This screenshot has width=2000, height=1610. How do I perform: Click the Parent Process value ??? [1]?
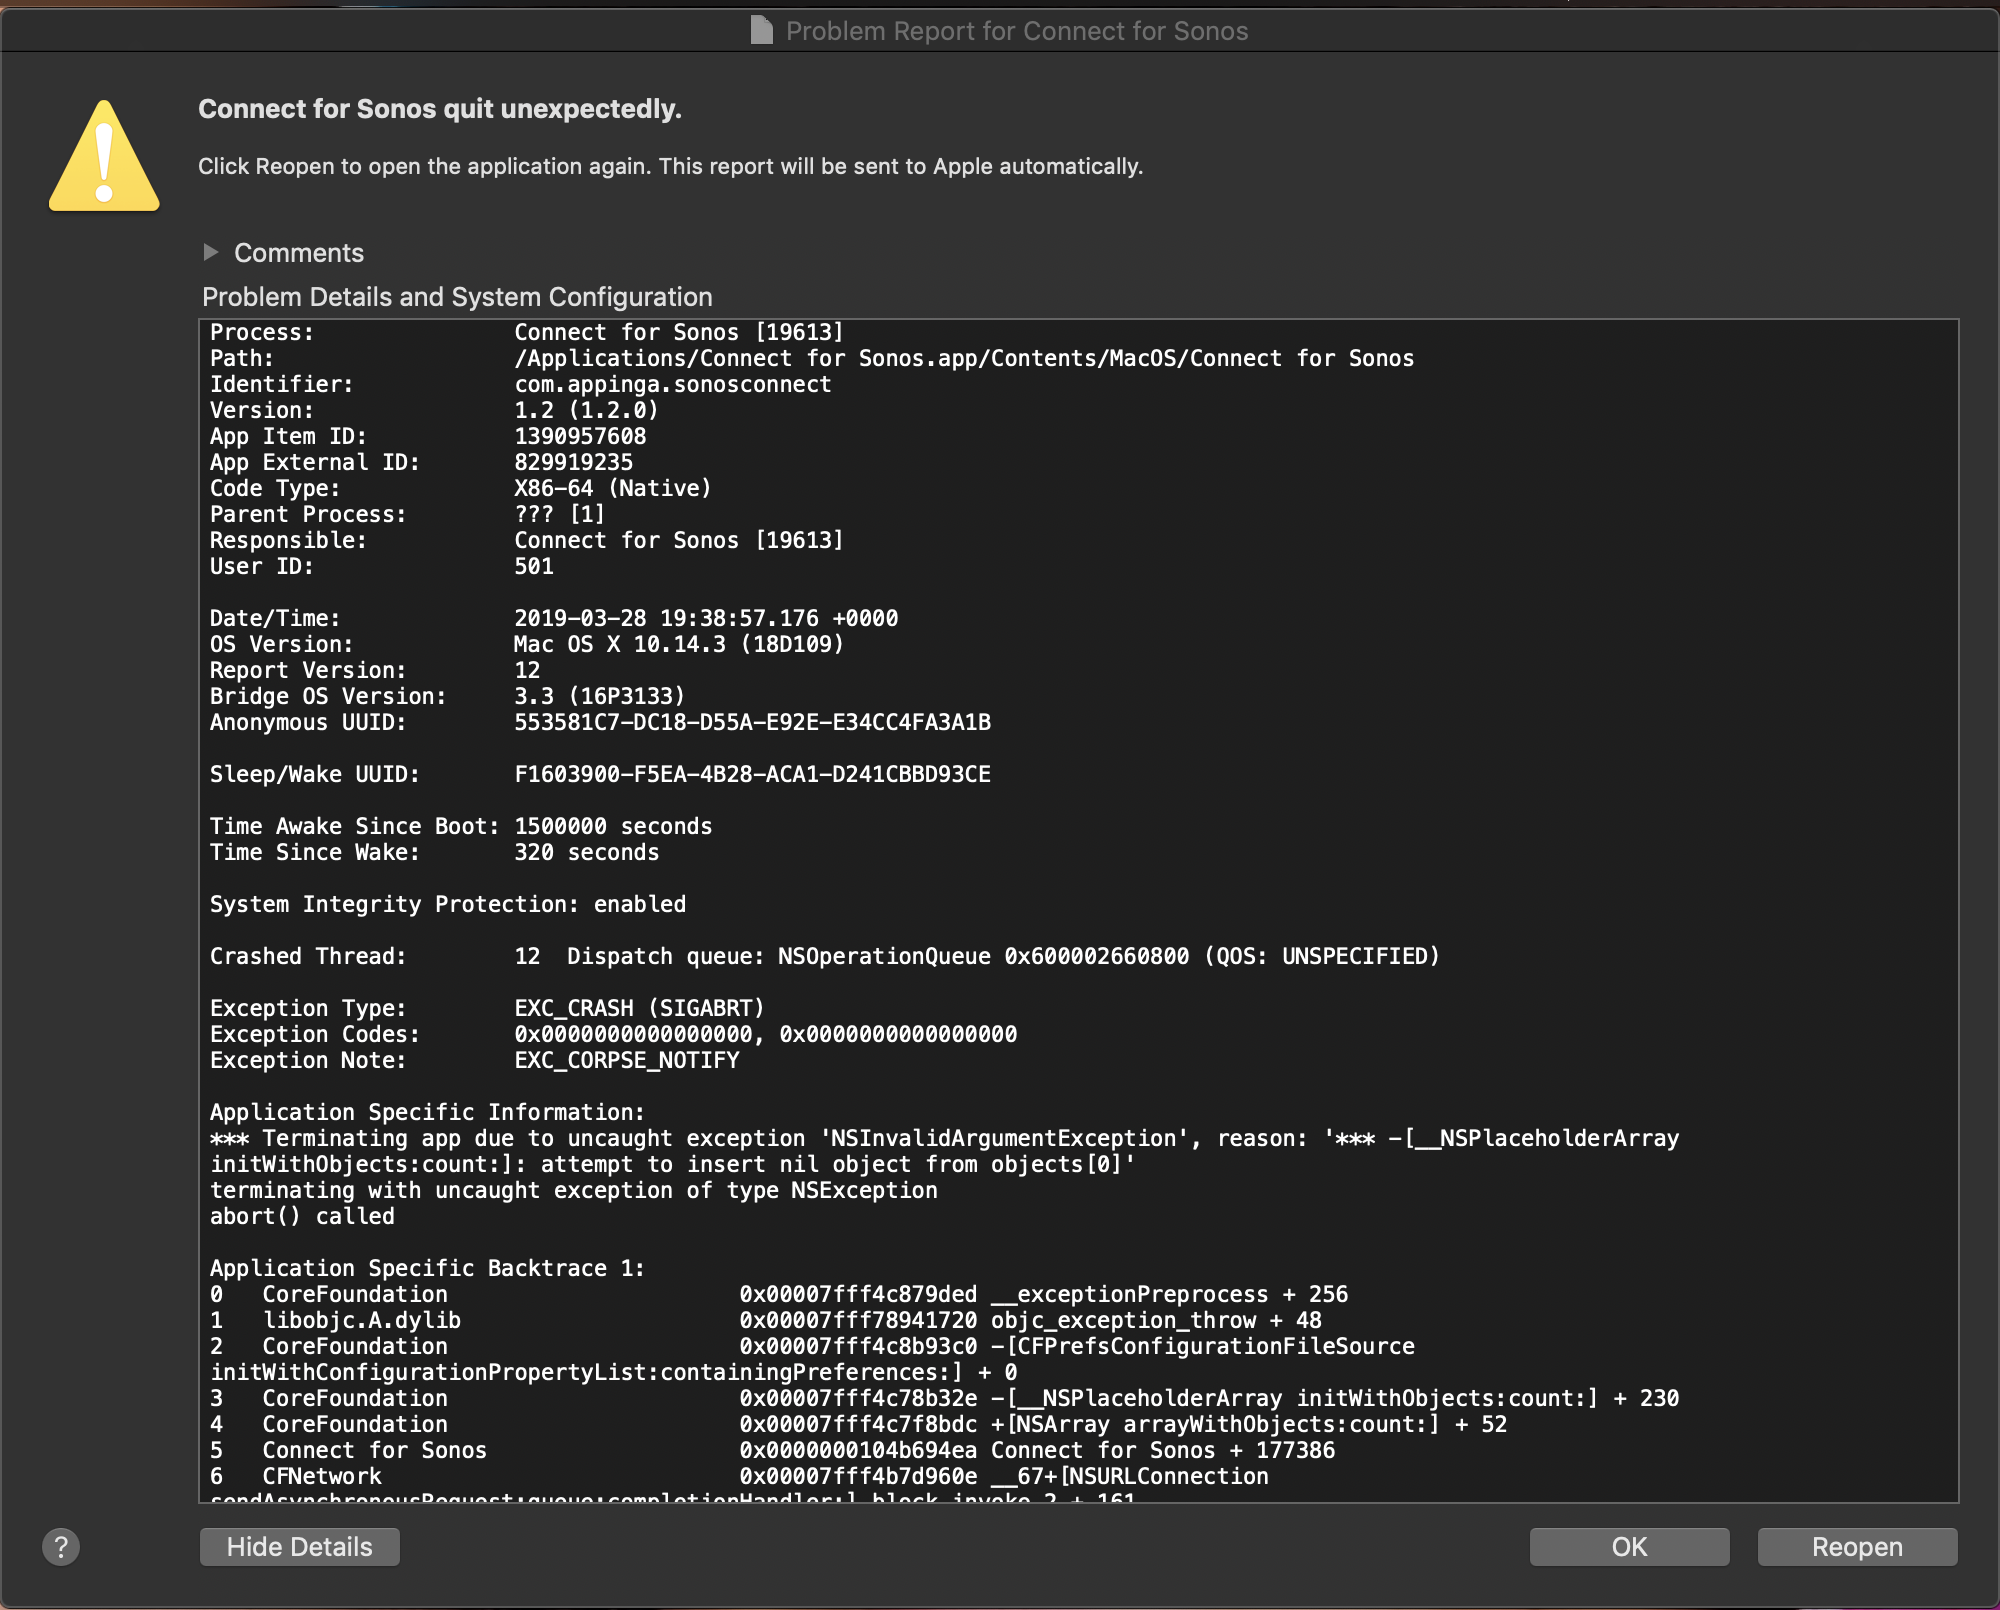coord(560,514)
